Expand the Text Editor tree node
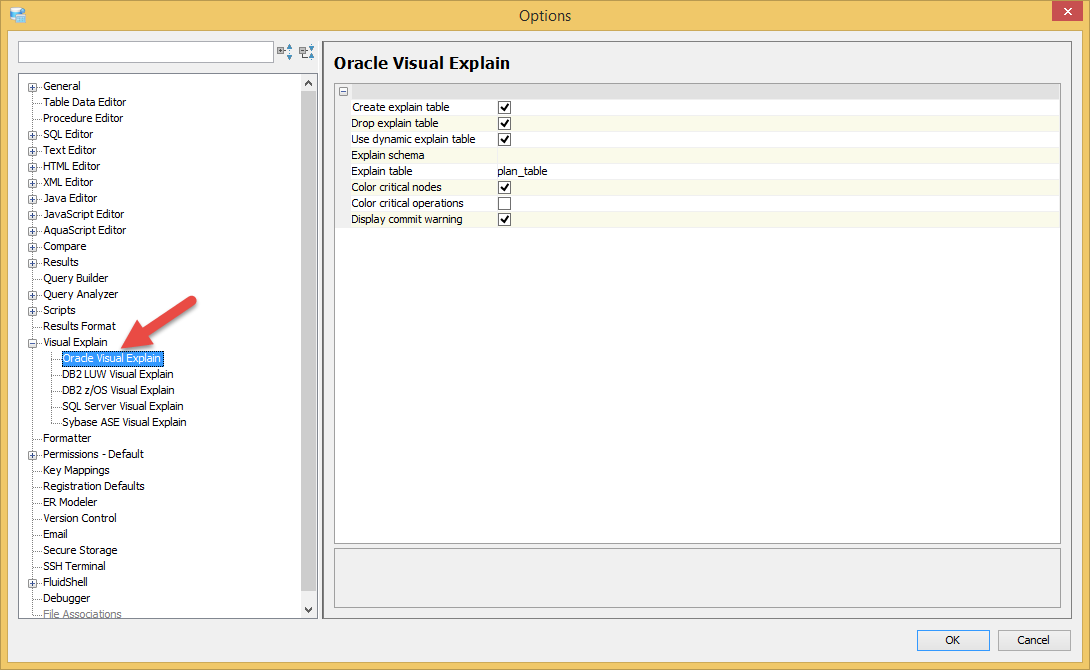1090x670 pixels. pos(32,151)
